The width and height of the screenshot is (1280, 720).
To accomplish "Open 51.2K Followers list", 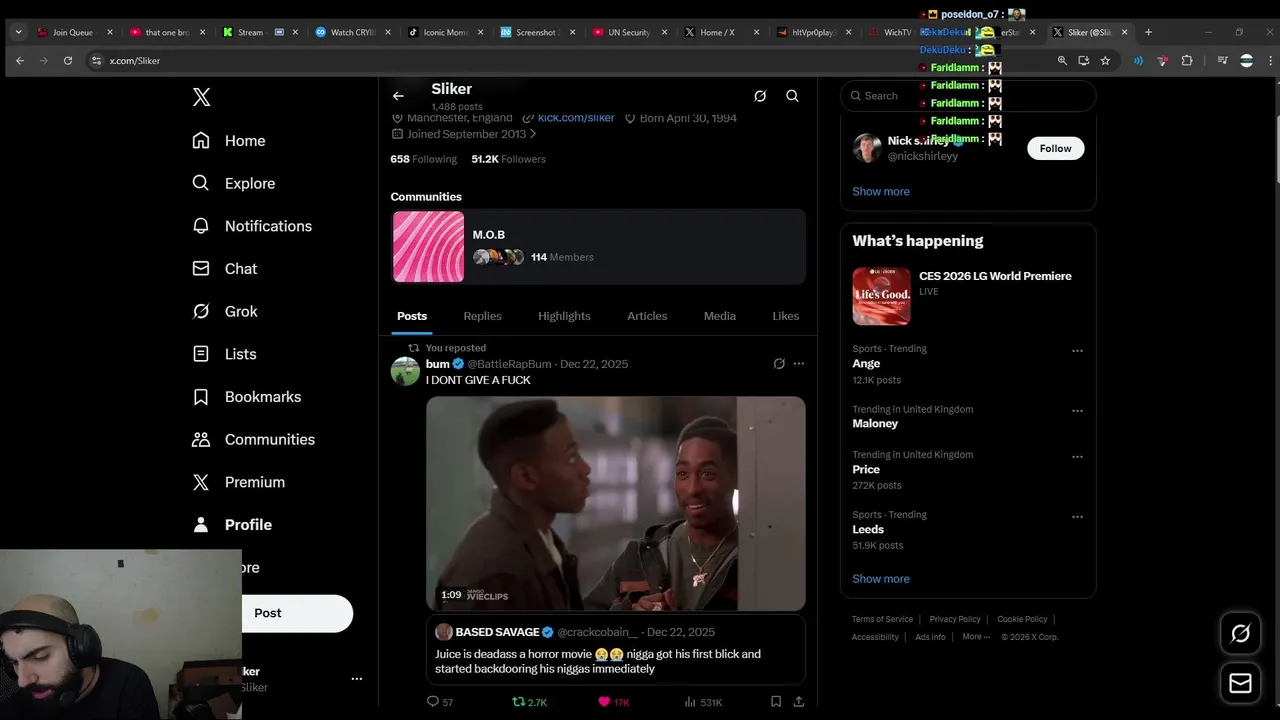I will tap(508, 159).
